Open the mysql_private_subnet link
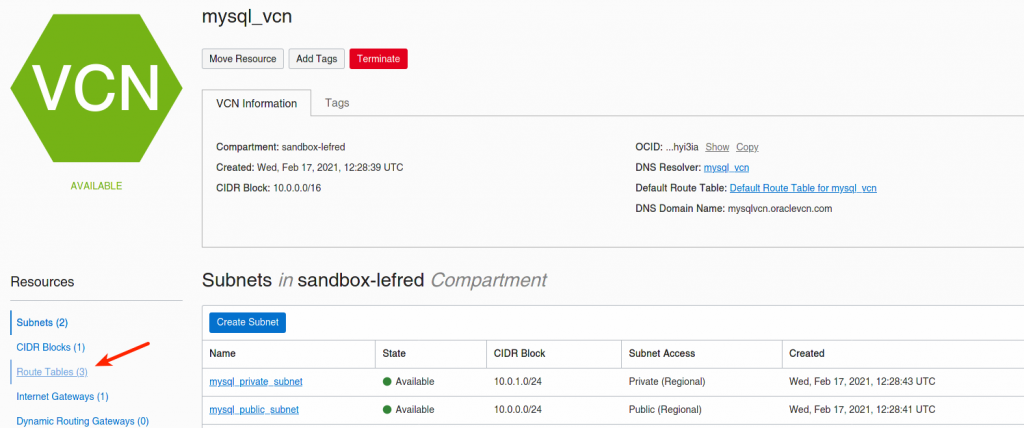Screen dimensions: 1024x428 click(x=255, y=381)
